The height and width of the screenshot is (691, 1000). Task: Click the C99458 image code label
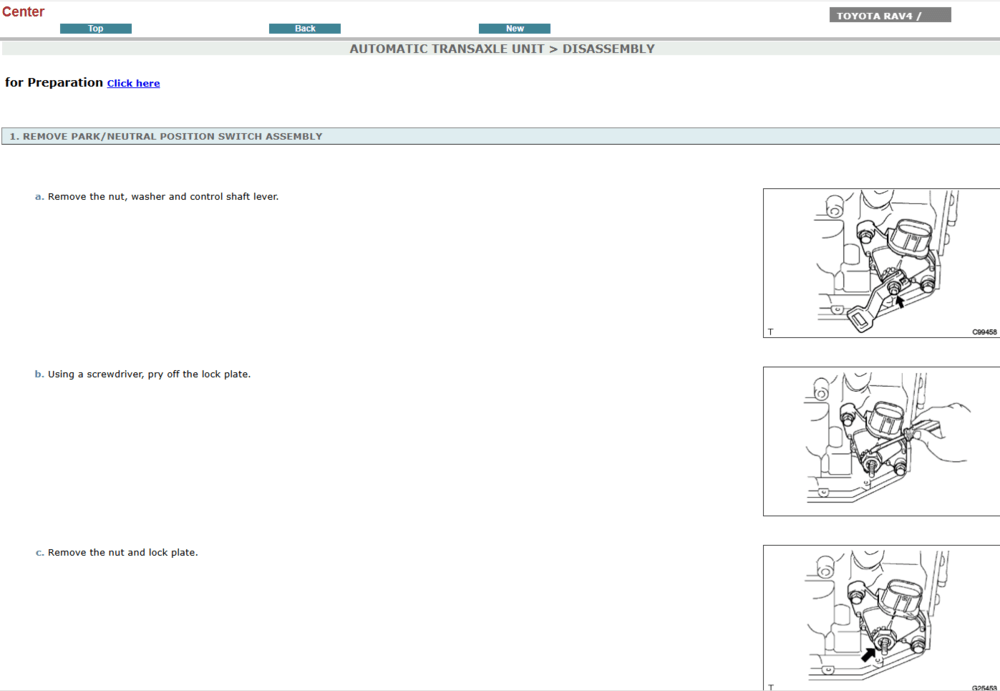click(x=984, y=332)
